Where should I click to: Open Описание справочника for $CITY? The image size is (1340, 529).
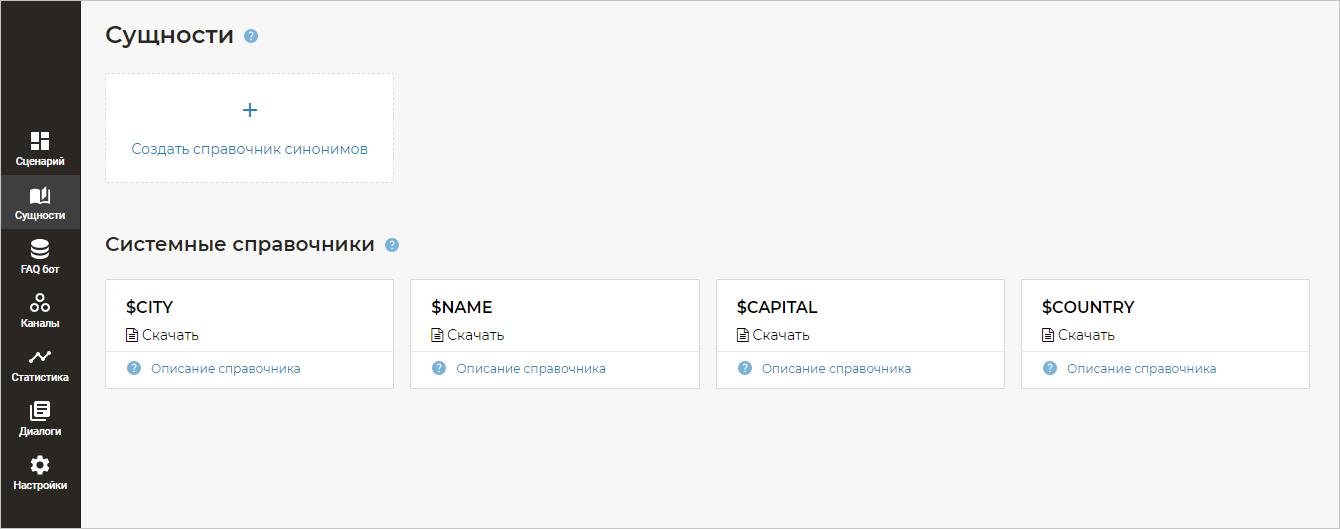(x=225, y=369)
